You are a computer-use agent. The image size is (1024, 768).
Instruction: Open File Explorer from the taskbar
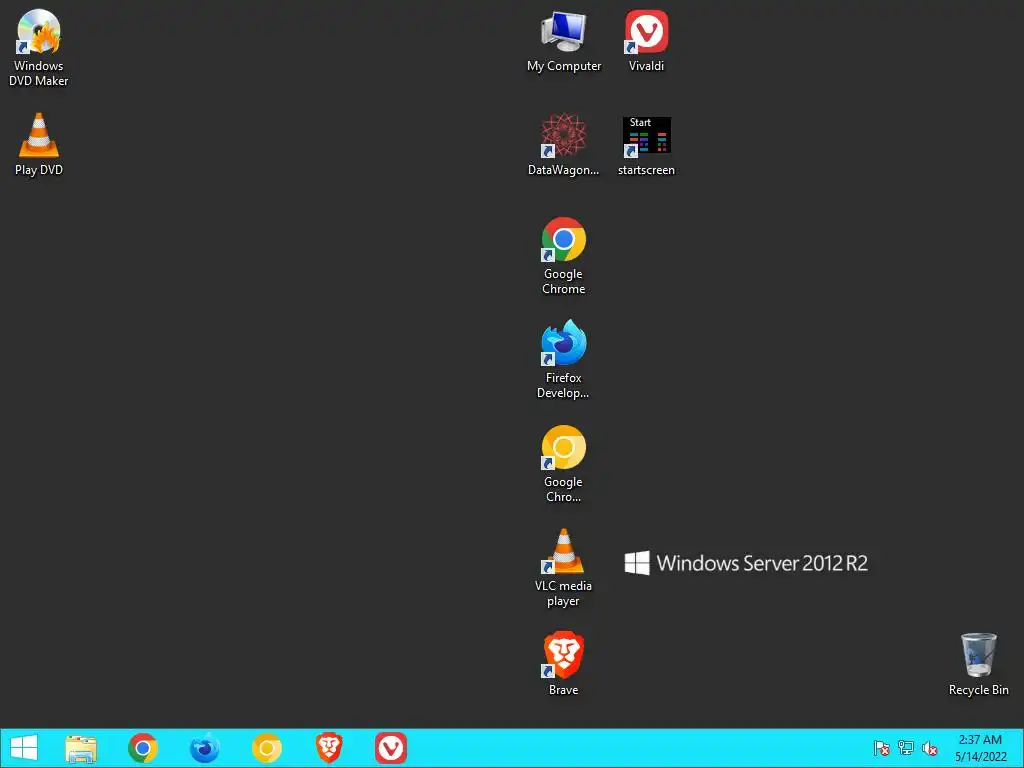click(81, 748)
